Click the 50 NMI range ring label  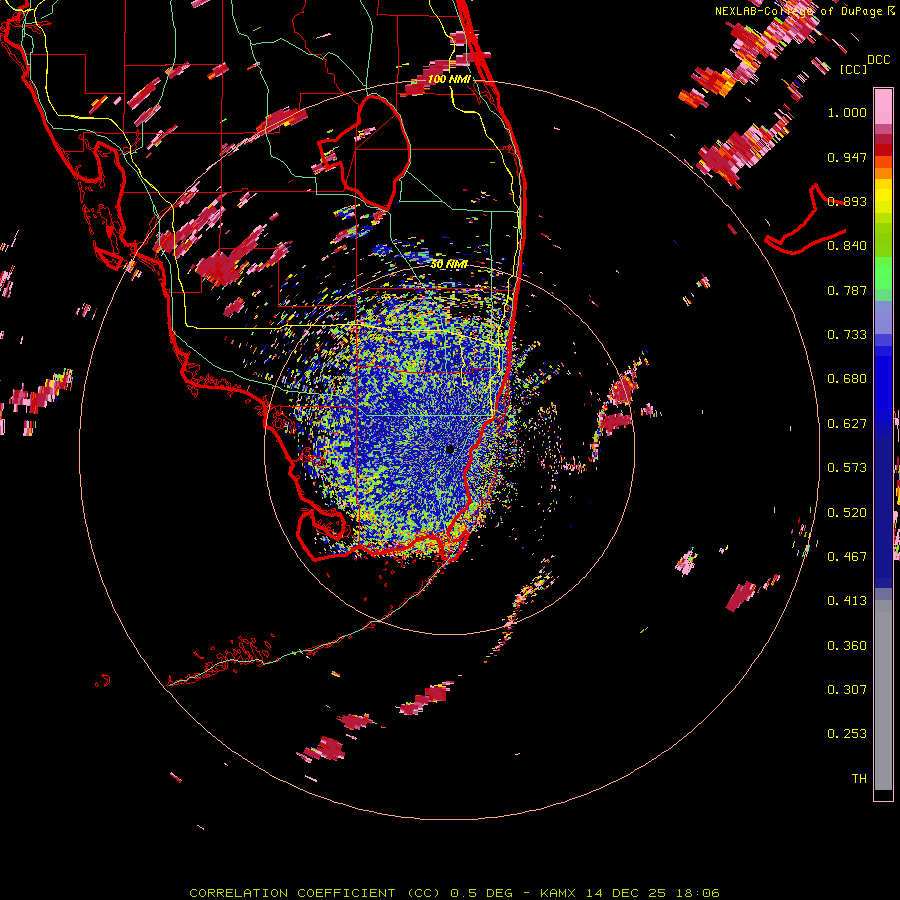(449, 264)
